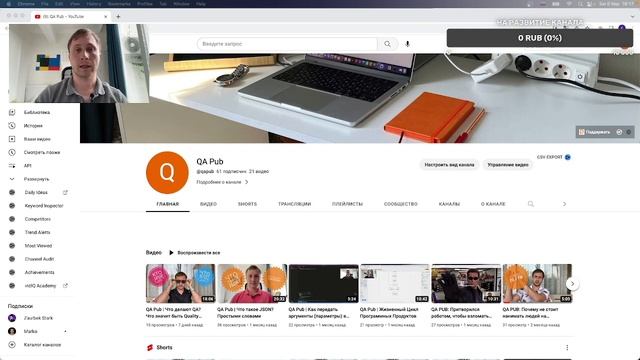
Task: Open video title 'Что делают QA?'
Action: [173, 313]
